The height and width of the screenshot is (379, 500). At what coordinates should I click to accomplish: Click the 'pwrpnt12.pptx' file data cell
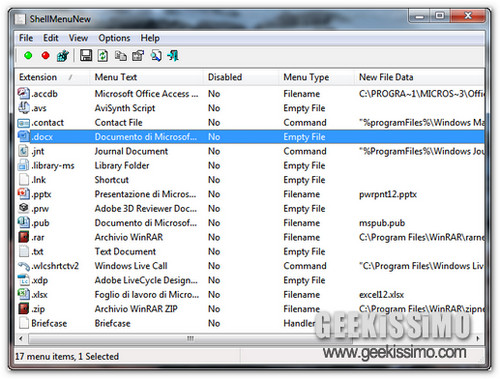point(388,194)
